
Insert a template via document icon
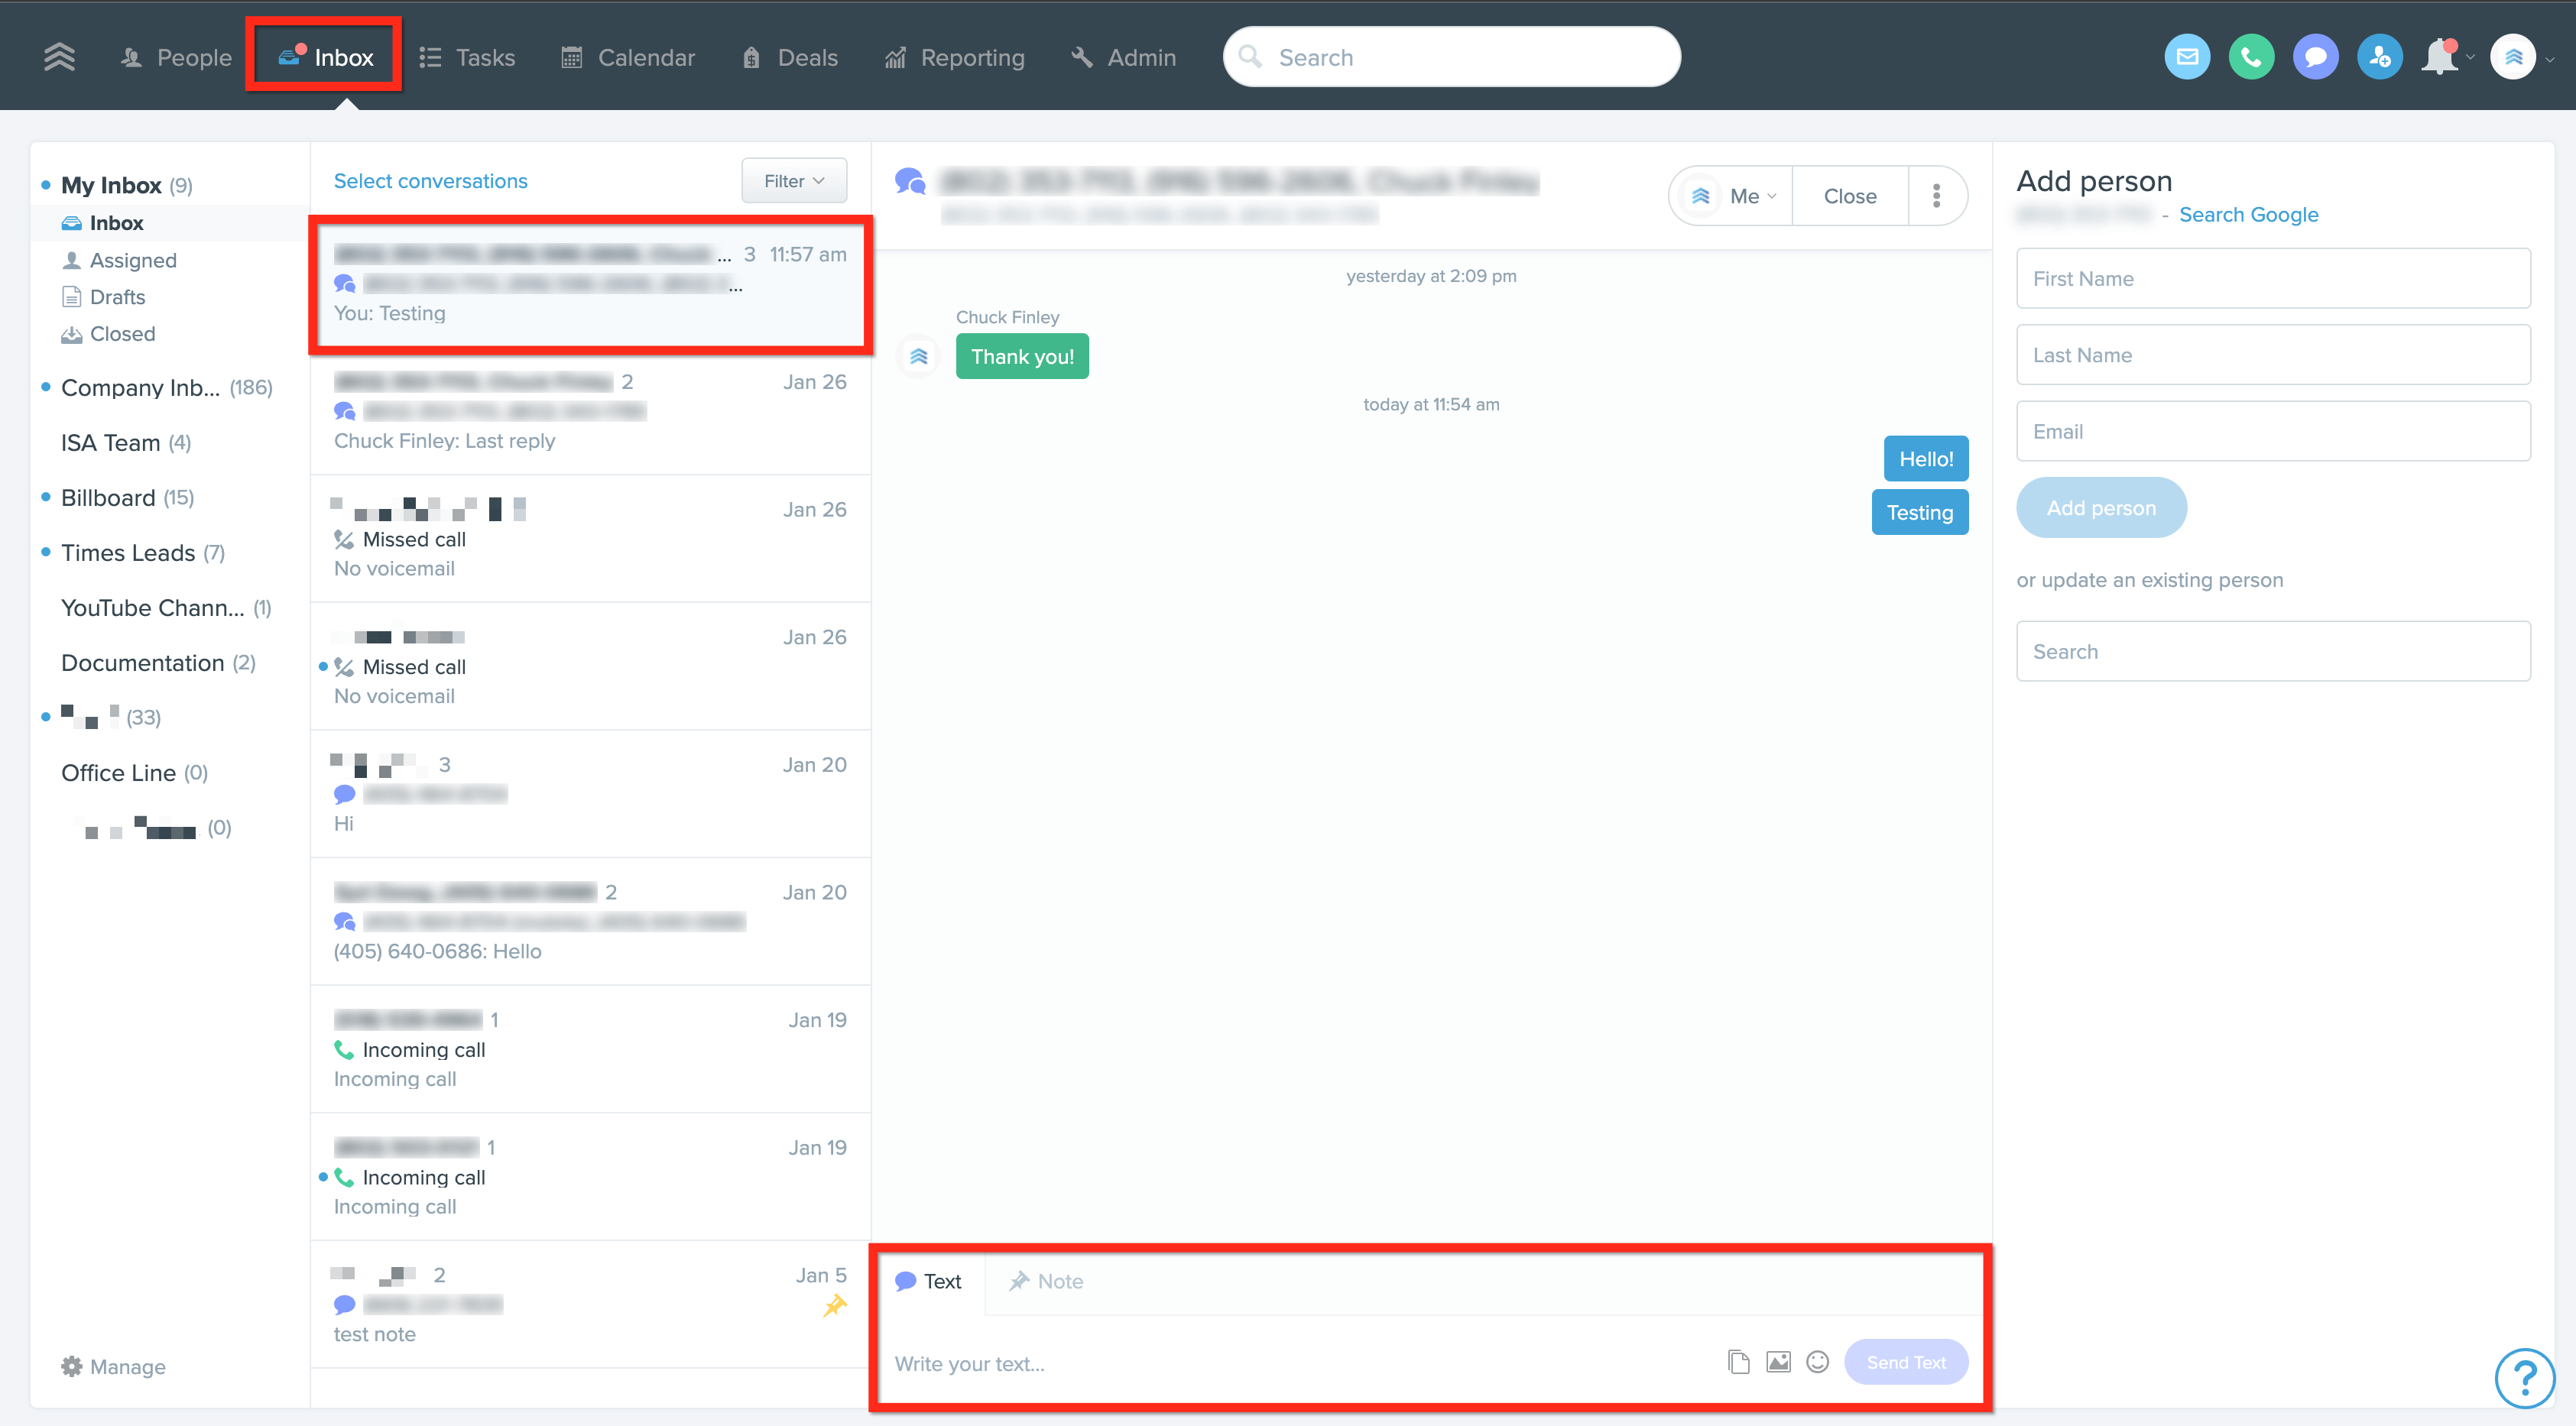click(x=1738, y=1362)
